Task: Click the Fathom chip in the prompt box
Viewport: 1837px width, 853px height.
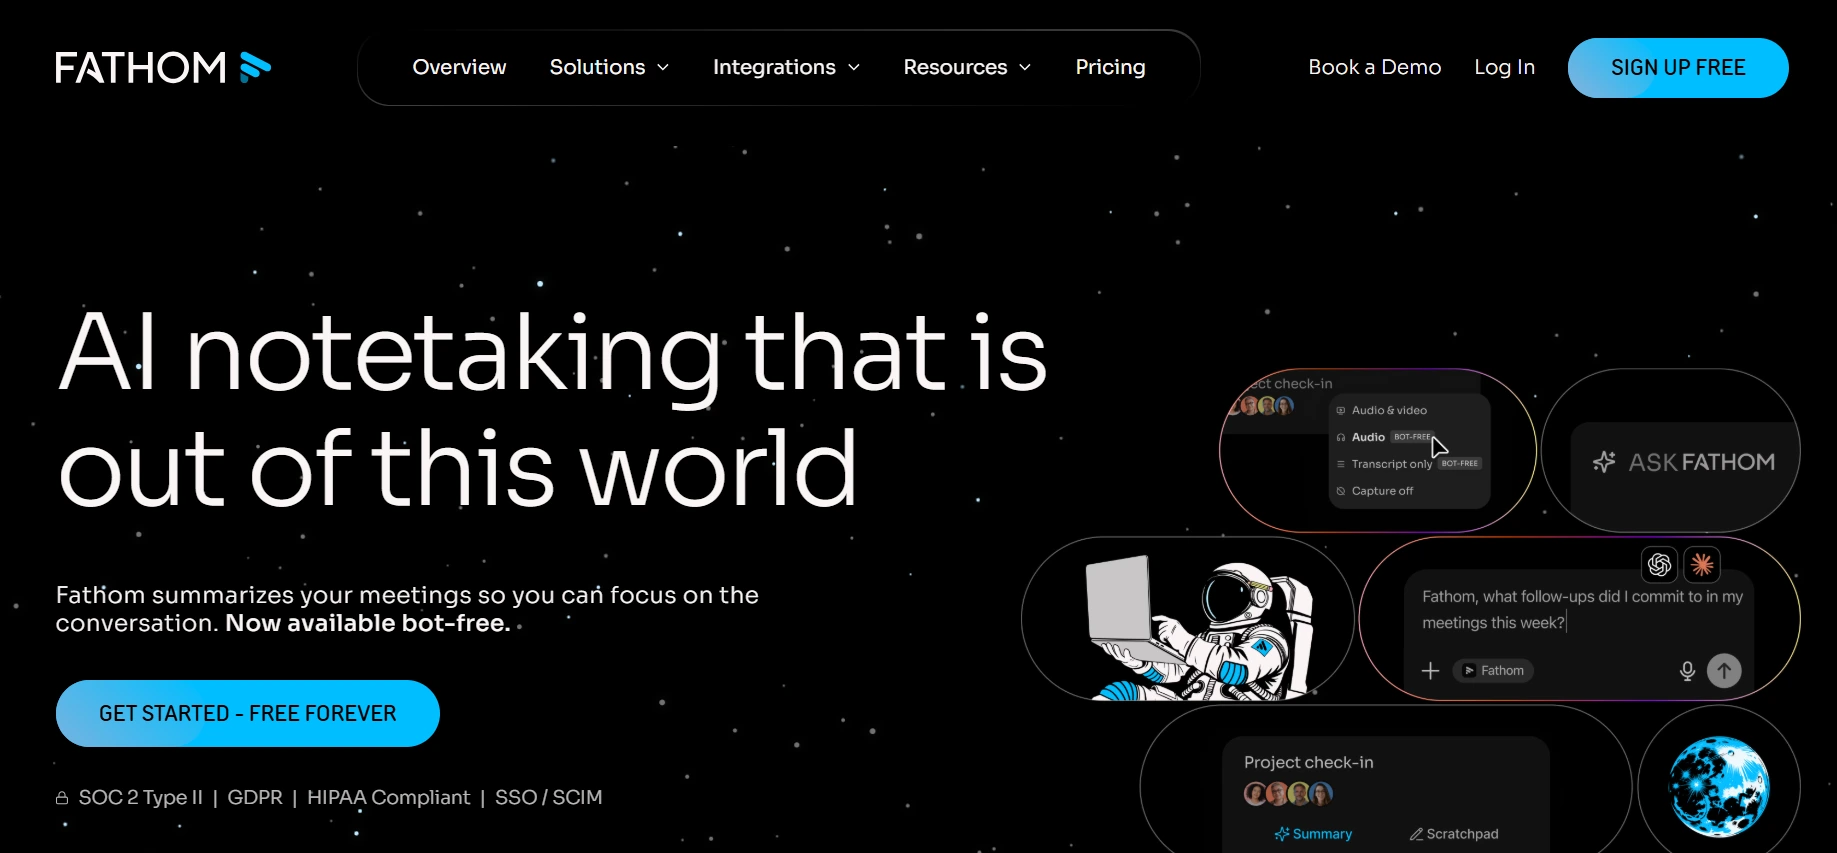Action: tap(1493, 670)
